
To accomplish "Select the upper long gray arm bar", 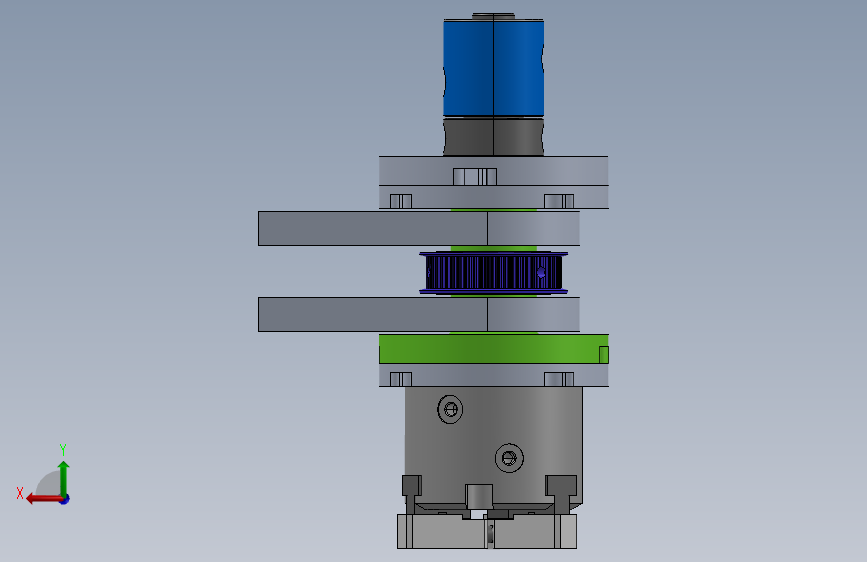I will [419, 228].
